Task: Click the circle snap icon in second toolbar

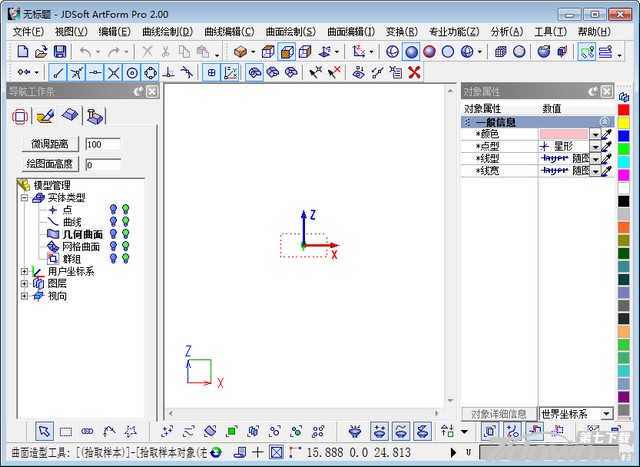Action: [131, 72]
